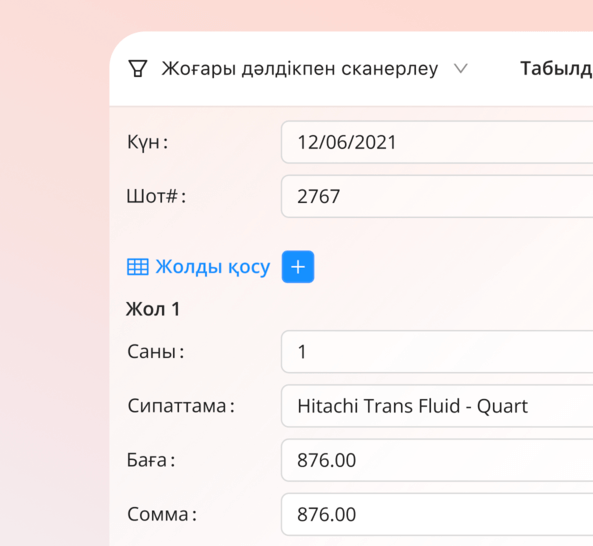The width and height of the screenshot is (593, 546).
Task: Expand the Жоғары дәлдікпен сканерлеу dropdown chevron
Action: click(461, 69)
